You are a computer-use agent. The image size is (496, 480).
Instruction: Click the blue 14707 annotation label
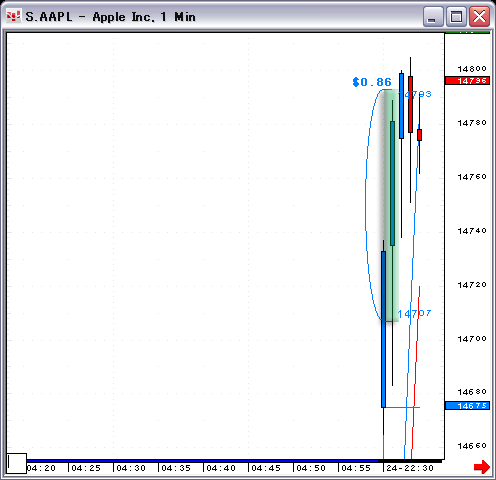pos(414,313)
